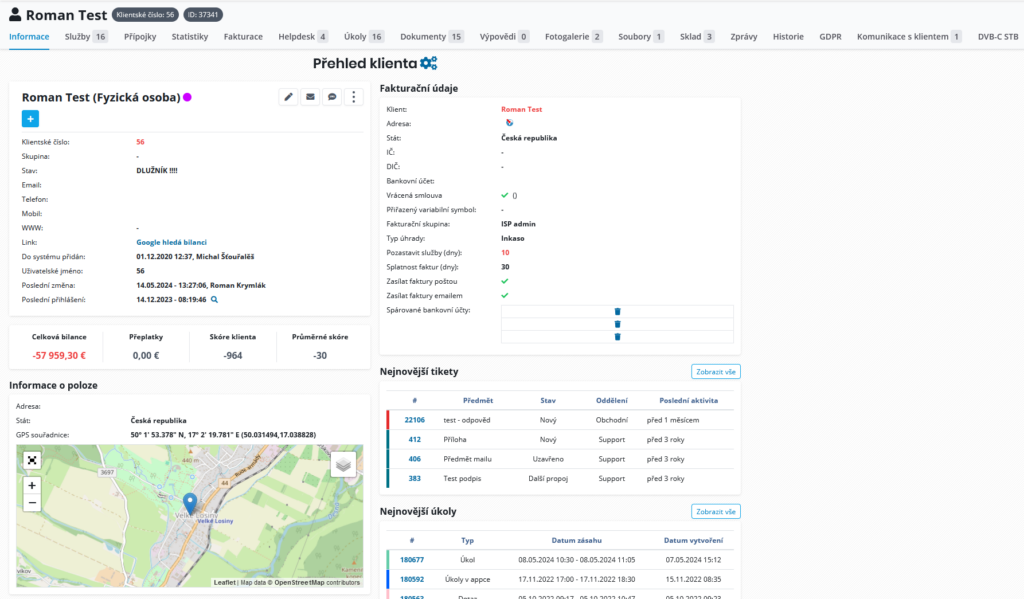Open the Google hledá bilanci link
The image size is (1024, 599).
coord(173,241)
